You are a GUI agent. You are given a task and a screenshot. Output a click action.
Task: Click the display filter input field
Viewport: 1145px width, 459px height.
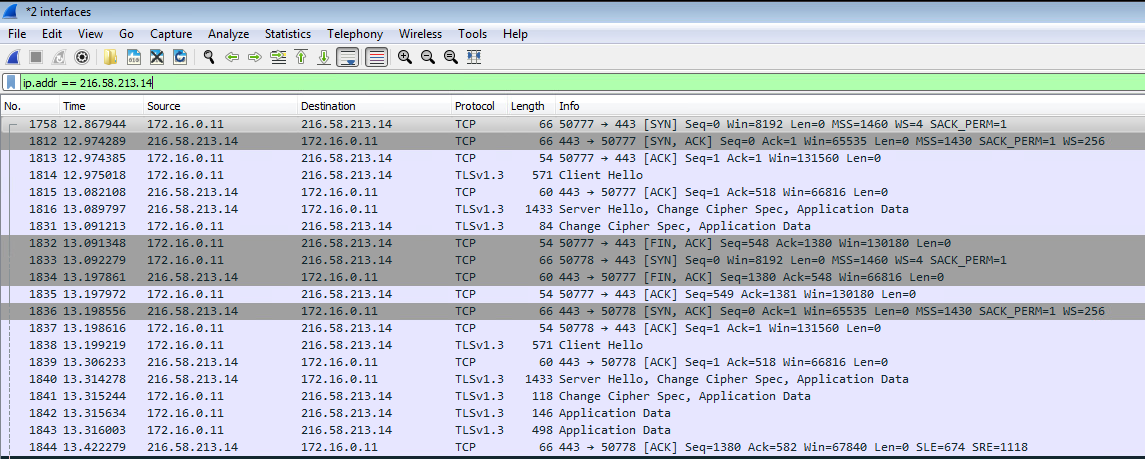581,82
